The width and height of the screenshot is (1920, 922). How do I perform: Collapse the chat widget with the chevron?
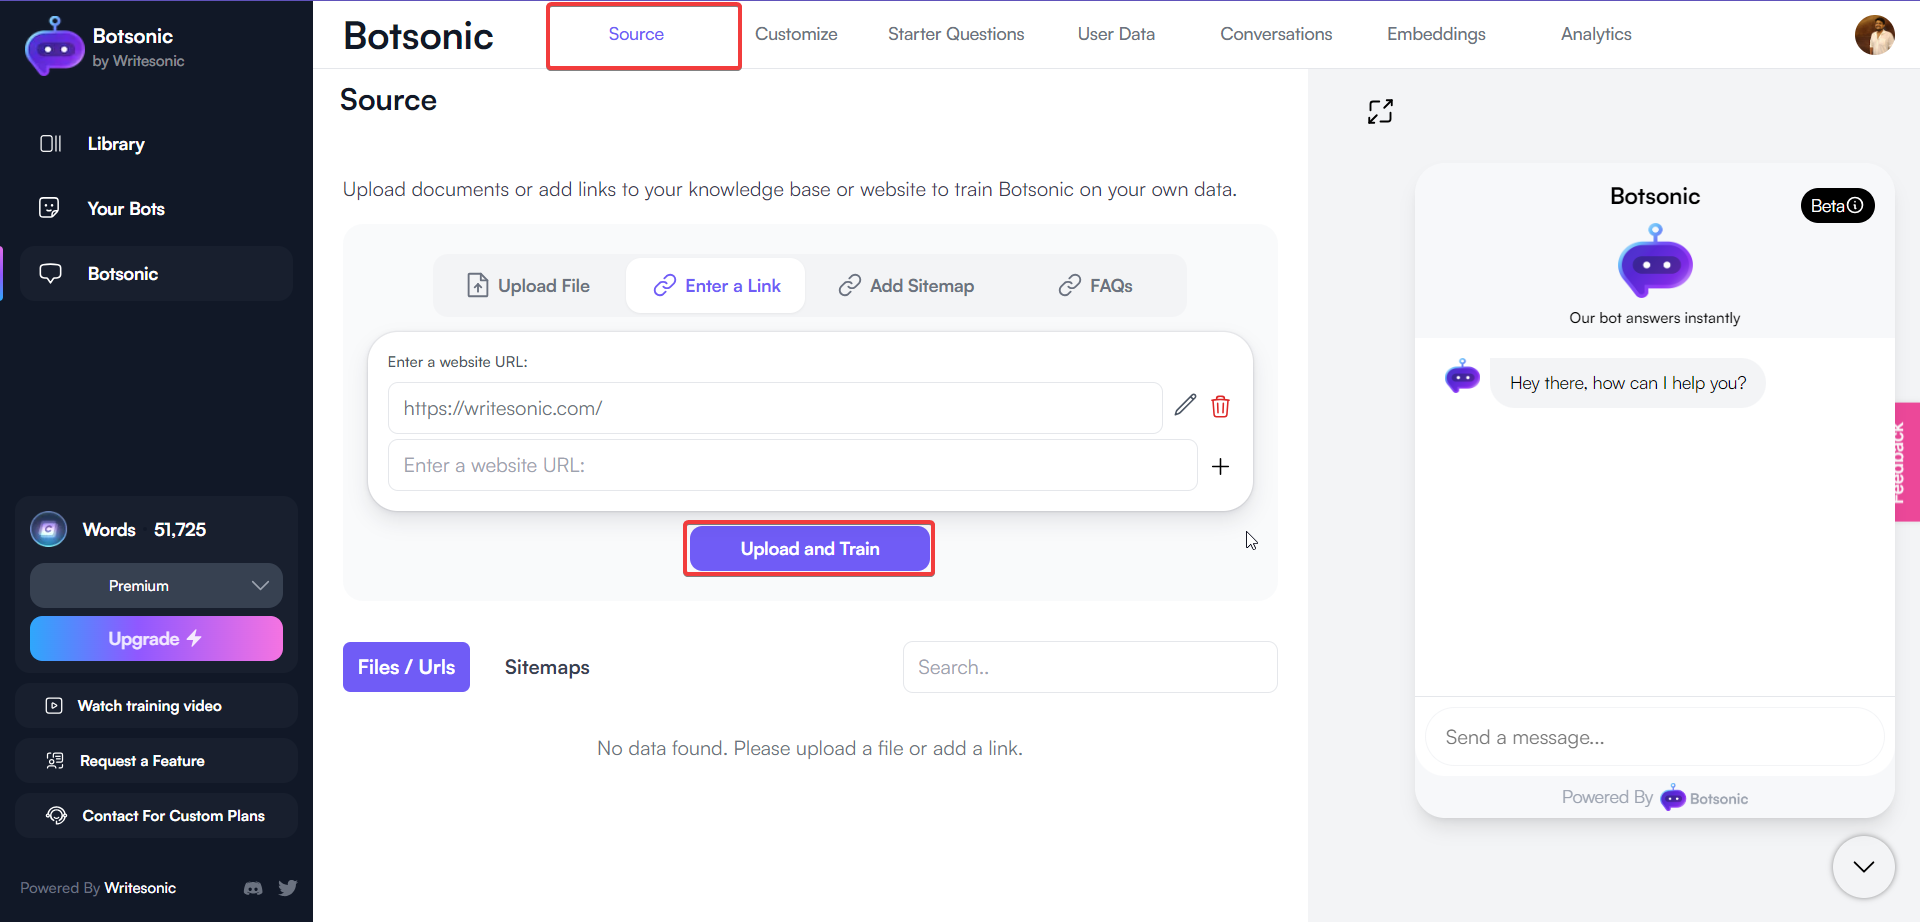[x=1862, y=867]
